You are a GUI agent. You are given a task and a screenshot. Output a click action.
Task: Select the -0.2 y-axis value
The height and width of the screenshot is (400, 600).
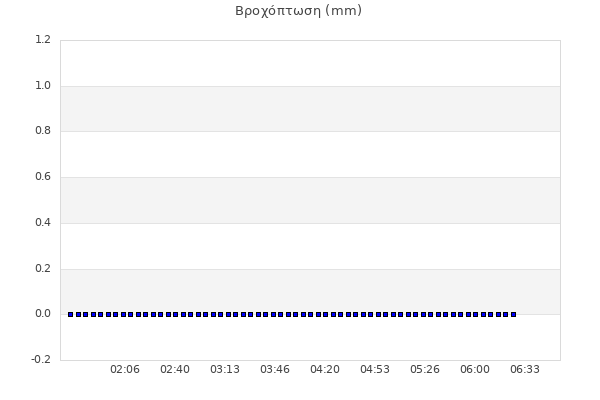coord(41,360)
